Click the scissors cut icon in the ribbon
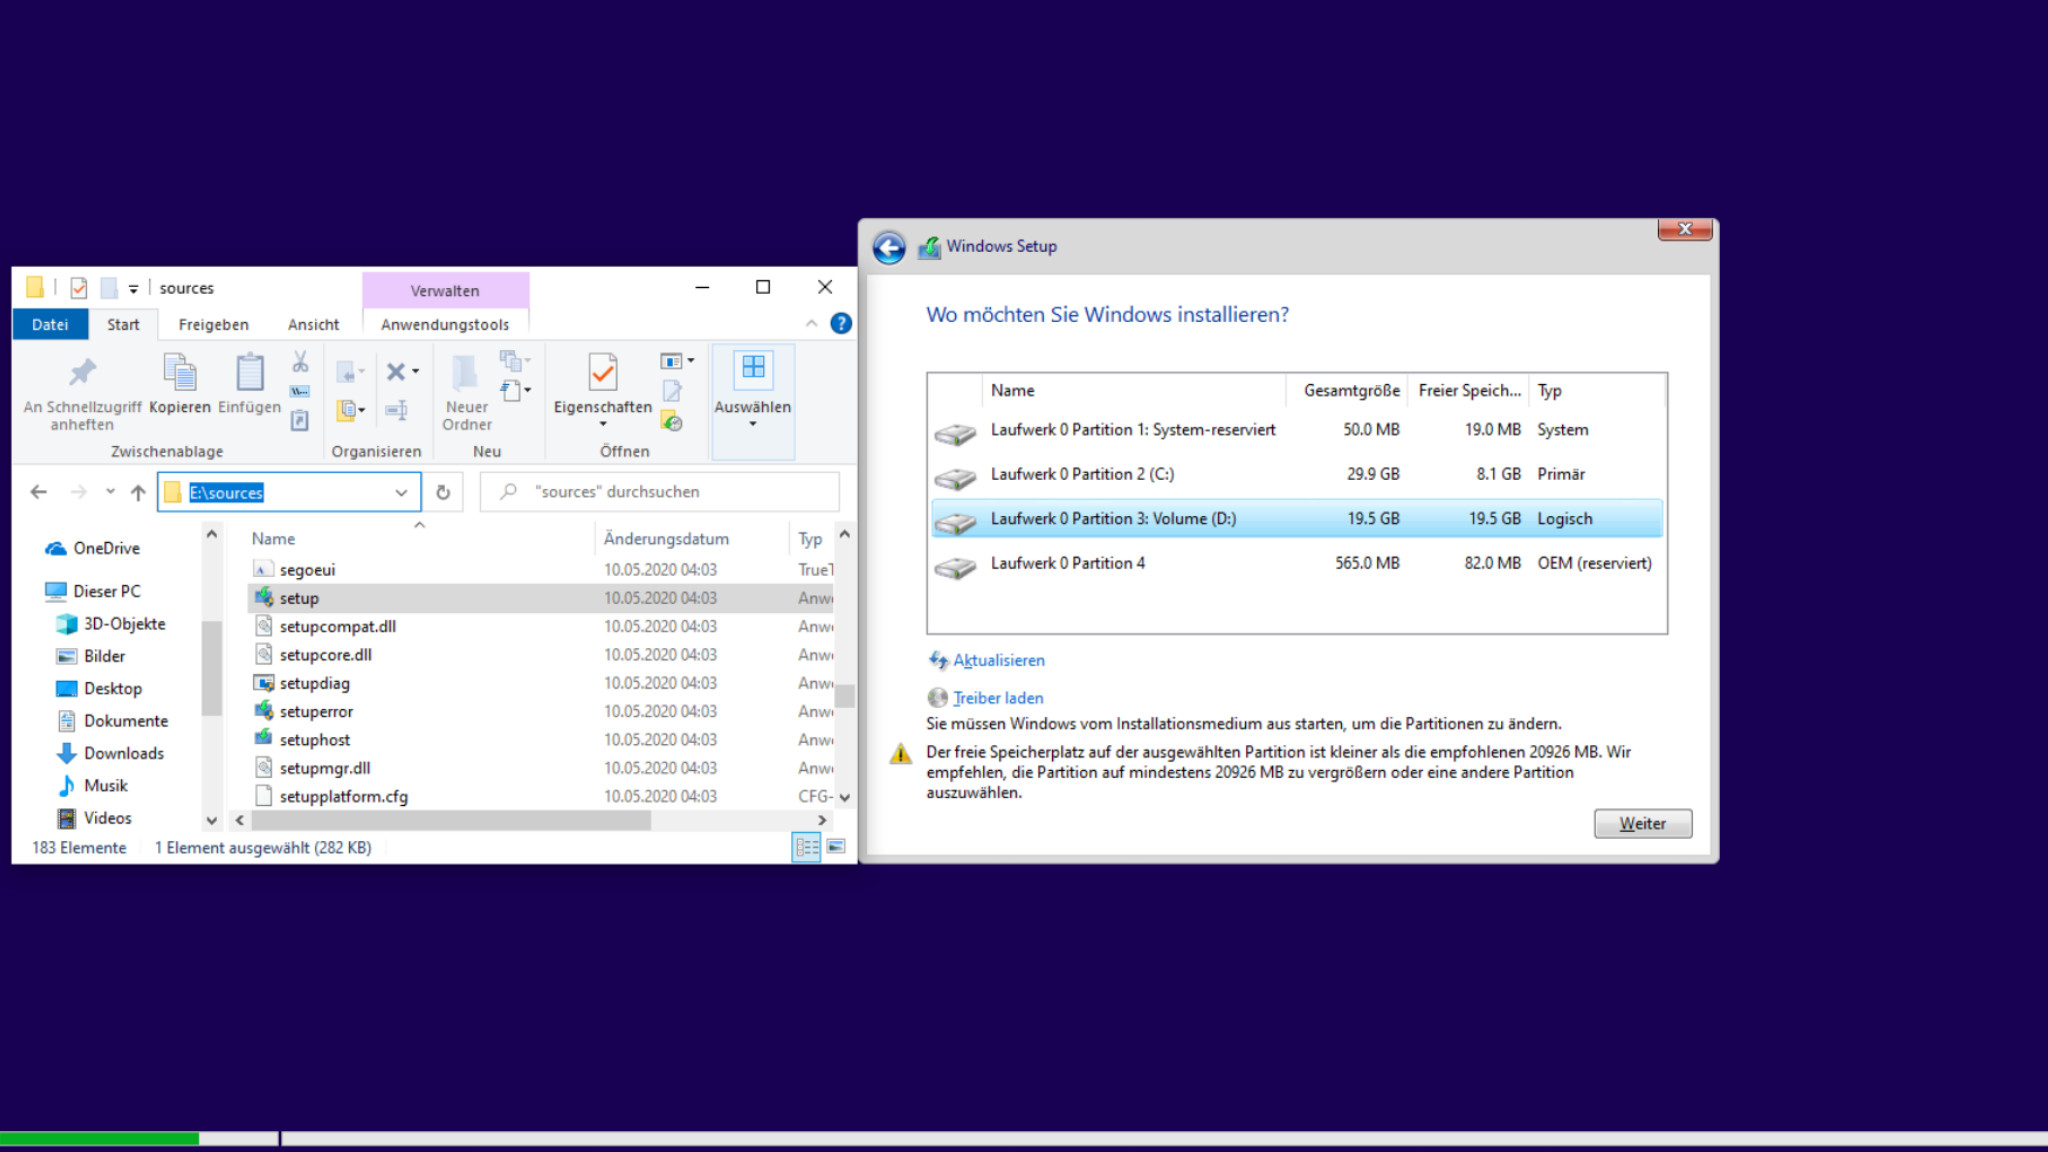 tap(300, 361)
